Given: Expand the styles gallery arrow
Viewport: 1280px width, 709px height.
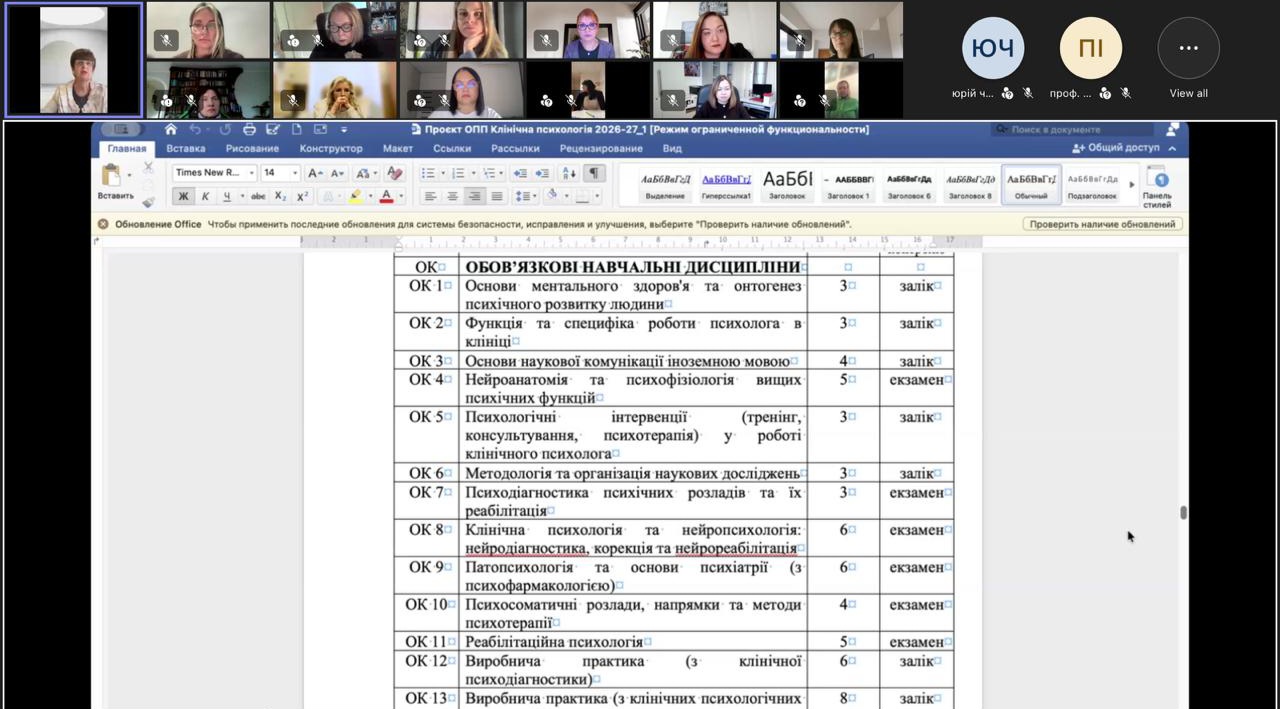Looking at the screenshot, I should (x=1131, y=184).
